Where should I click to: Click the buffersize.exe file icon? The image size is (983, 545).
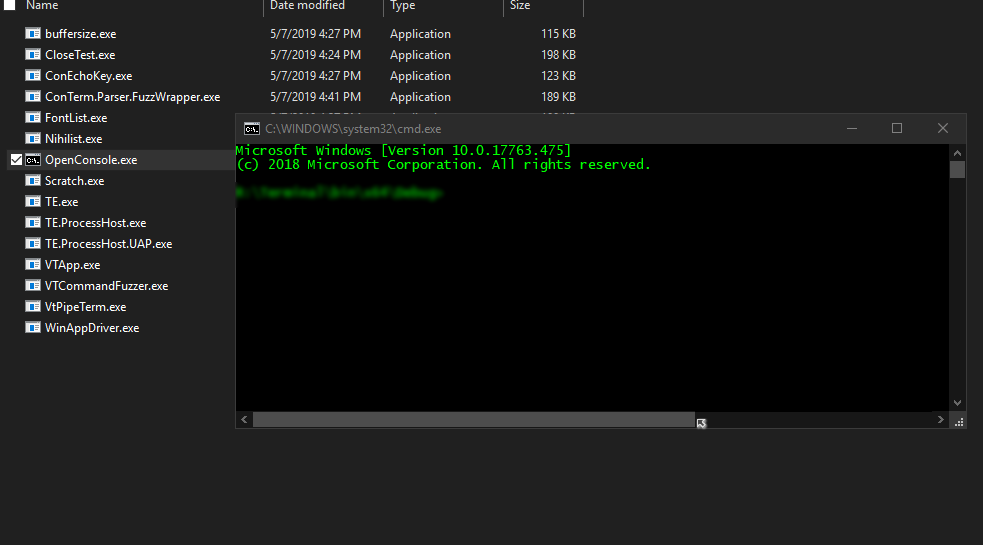33,33
